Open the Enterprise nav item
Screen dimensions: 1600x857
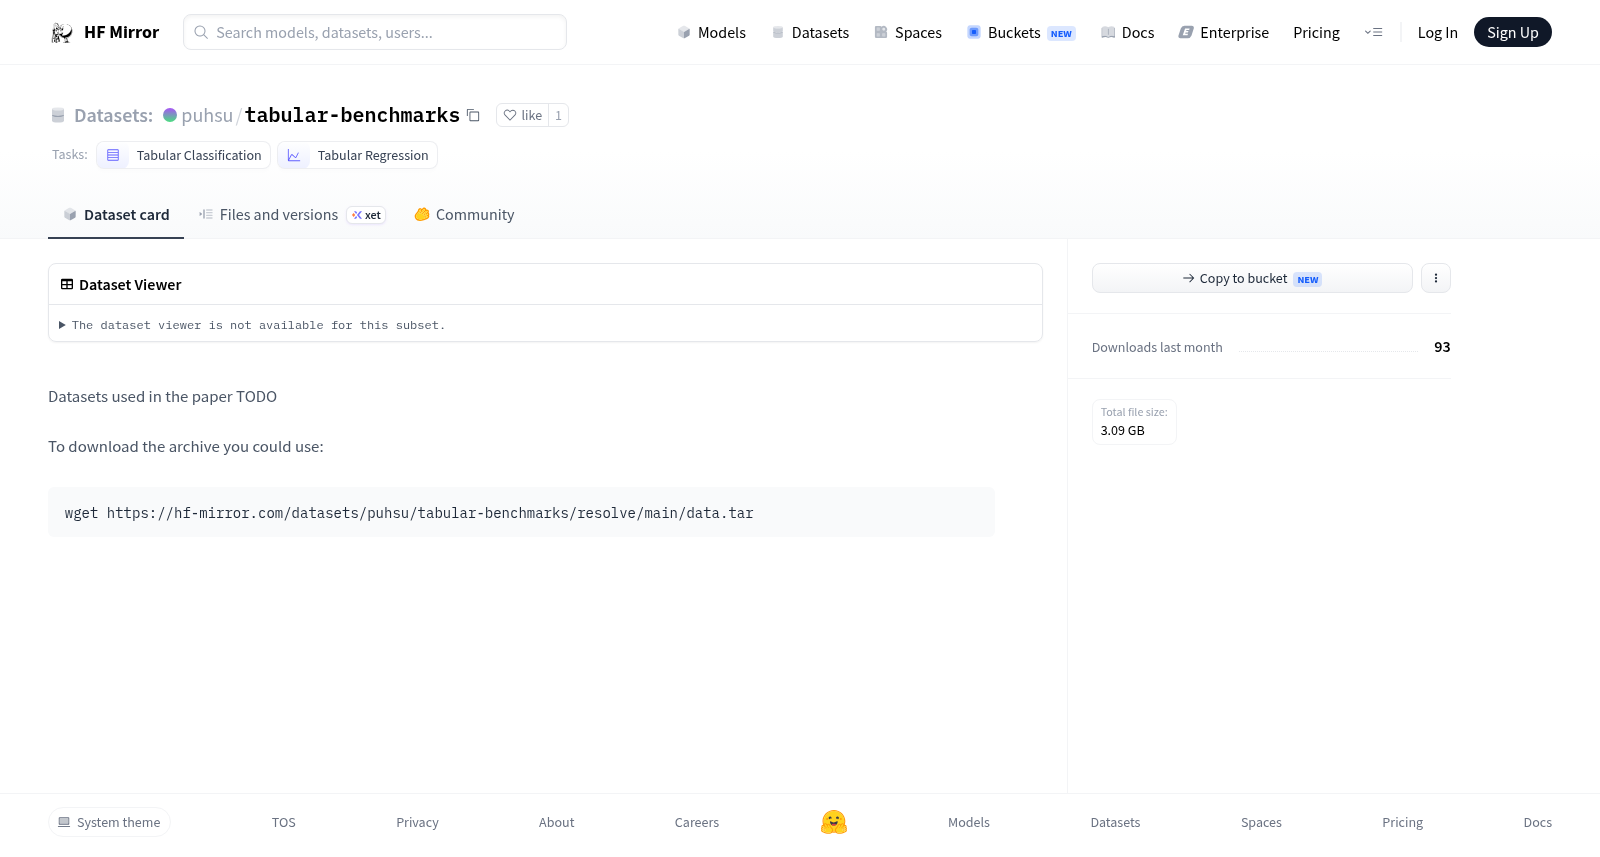pyautogui.click(x=1224, y=33)
